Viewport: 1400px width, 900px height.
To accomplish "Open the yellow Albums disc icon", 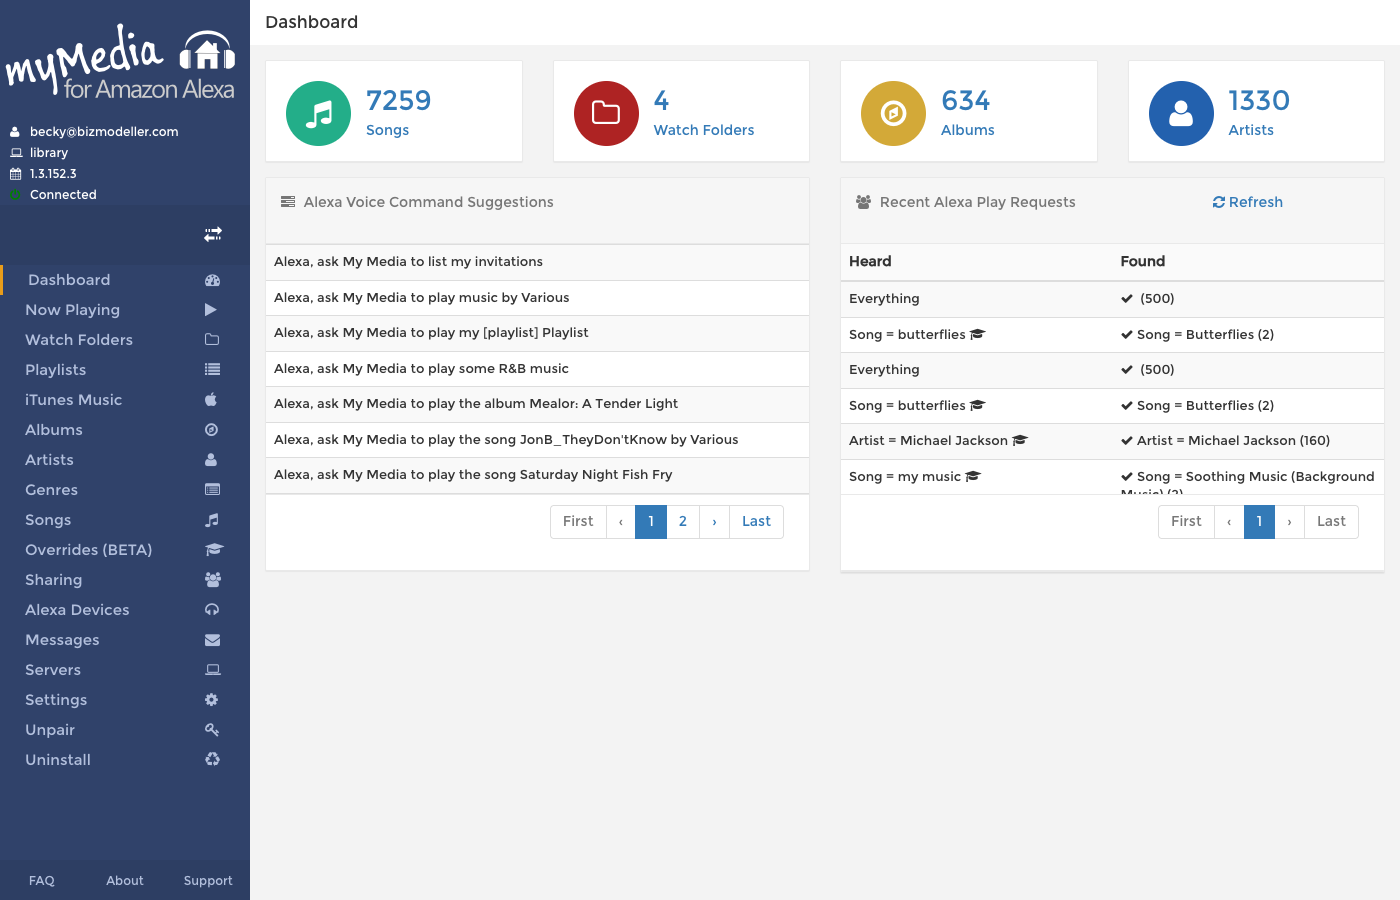I will 893,113.
